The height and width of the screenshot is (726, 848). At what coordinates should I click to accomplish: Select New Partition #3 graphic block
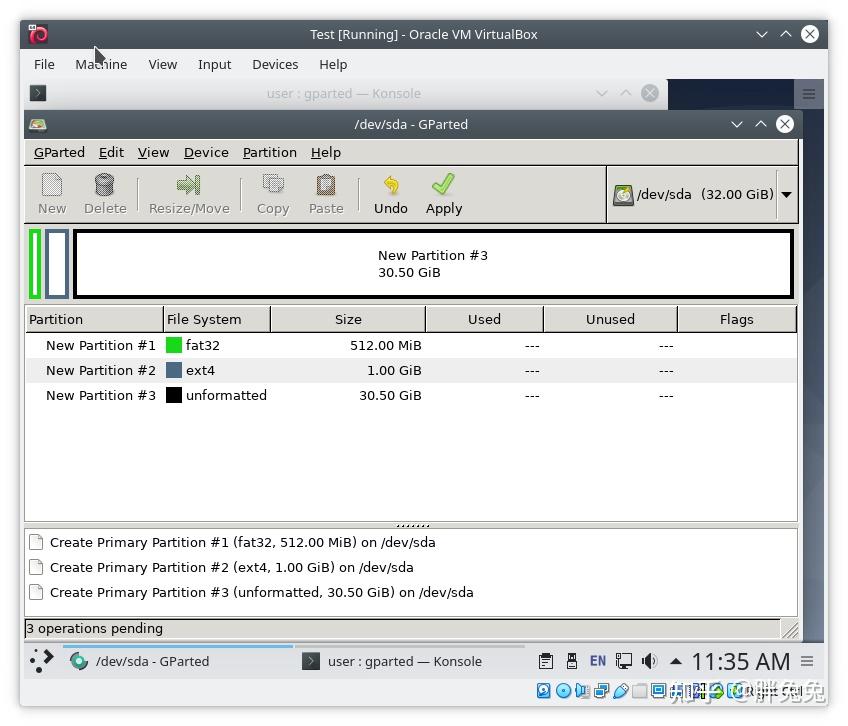point(433,264)
